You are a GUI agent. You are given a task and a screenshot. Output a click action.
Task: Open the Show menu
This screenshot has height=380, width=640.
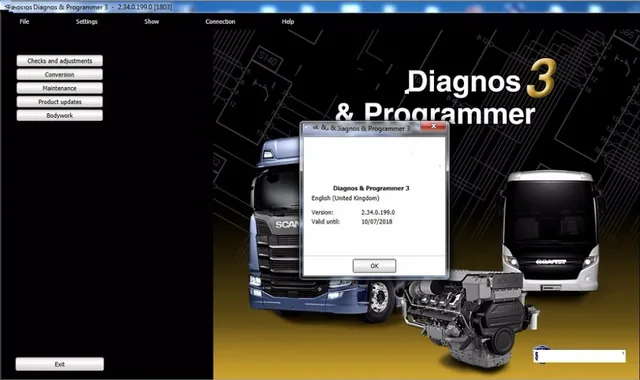pos(151,22)
